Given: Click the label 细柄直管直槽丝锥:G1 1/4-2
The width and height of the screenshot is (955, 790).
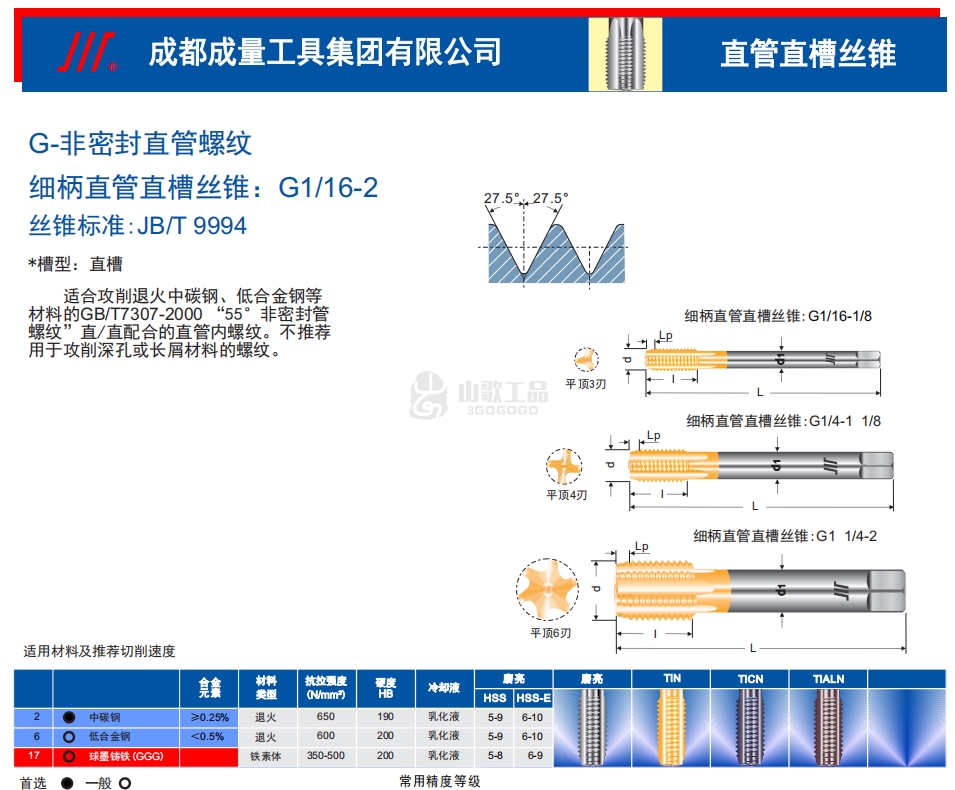Looking at the screenshot, I should click(x=785, y=536).
